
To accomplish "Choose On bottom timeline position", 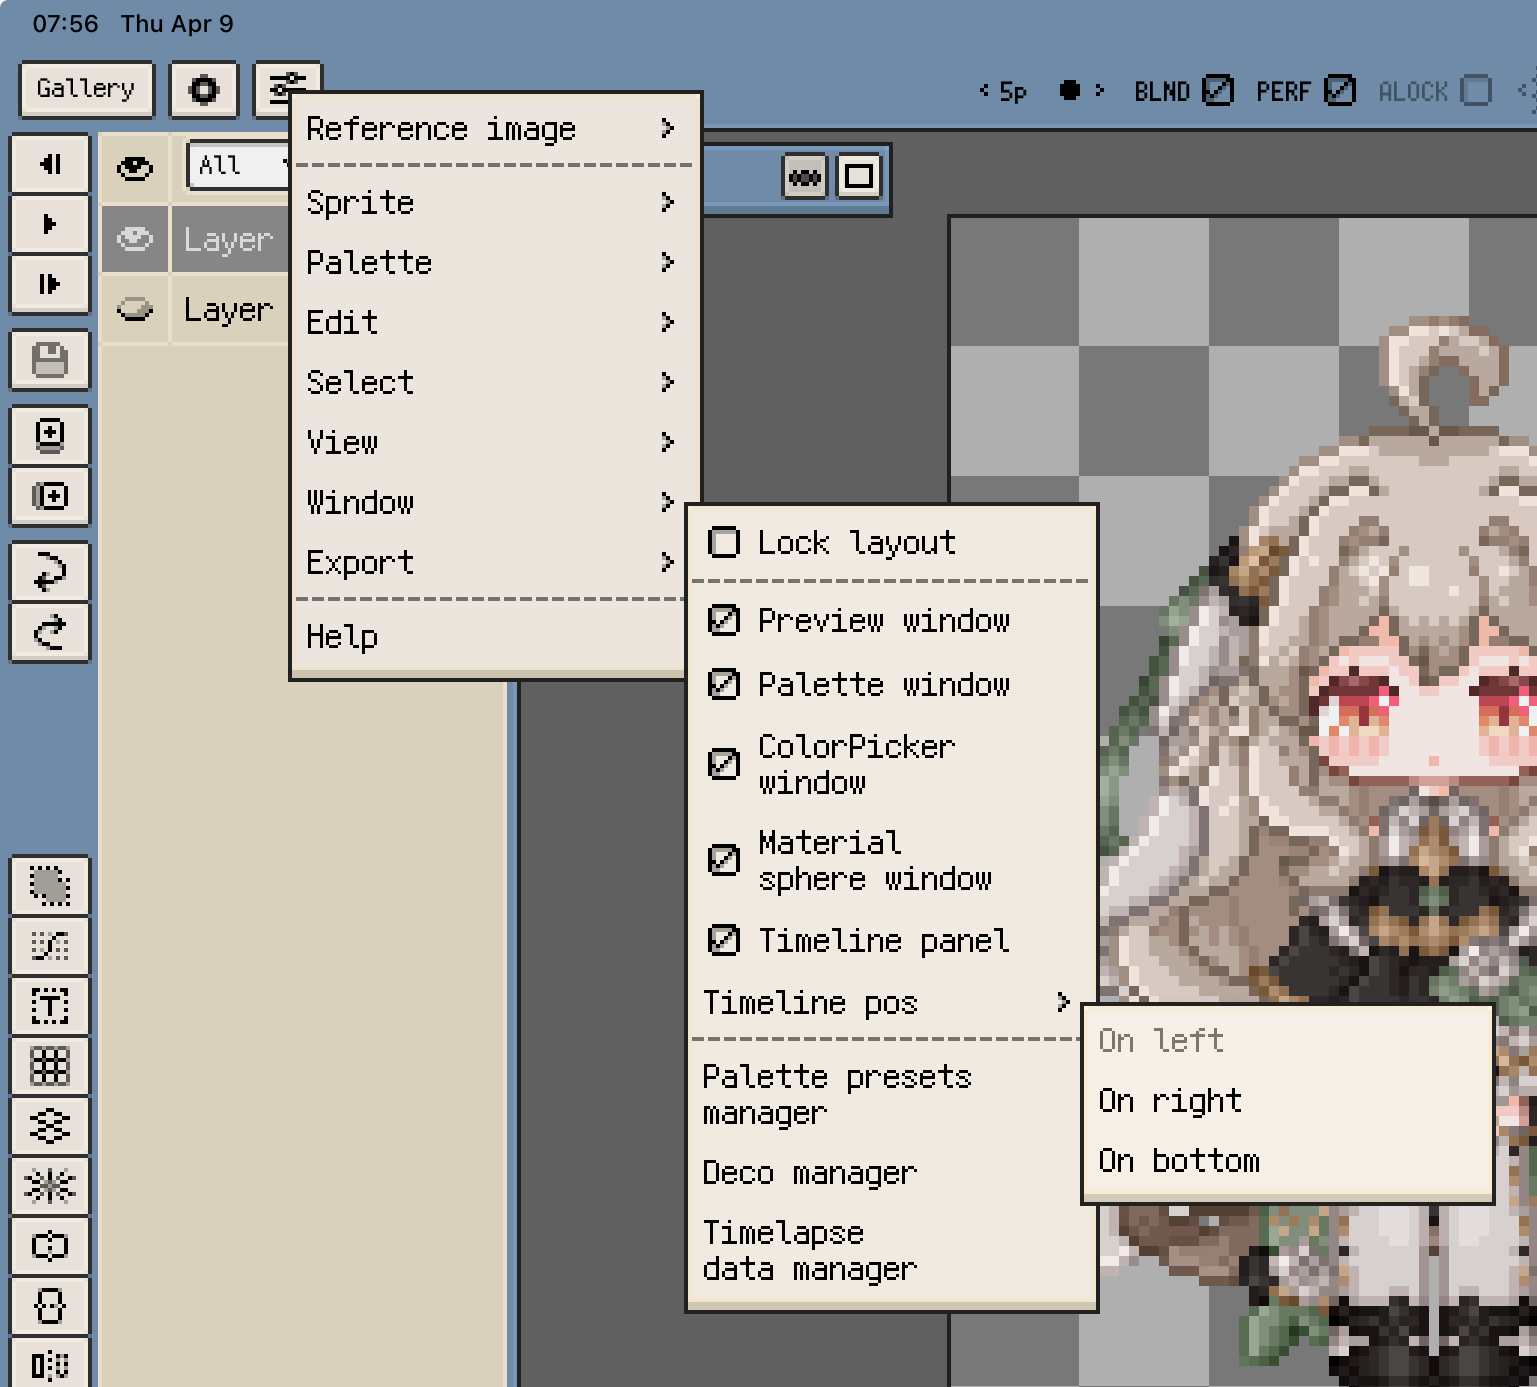I will [1179, 1161].
